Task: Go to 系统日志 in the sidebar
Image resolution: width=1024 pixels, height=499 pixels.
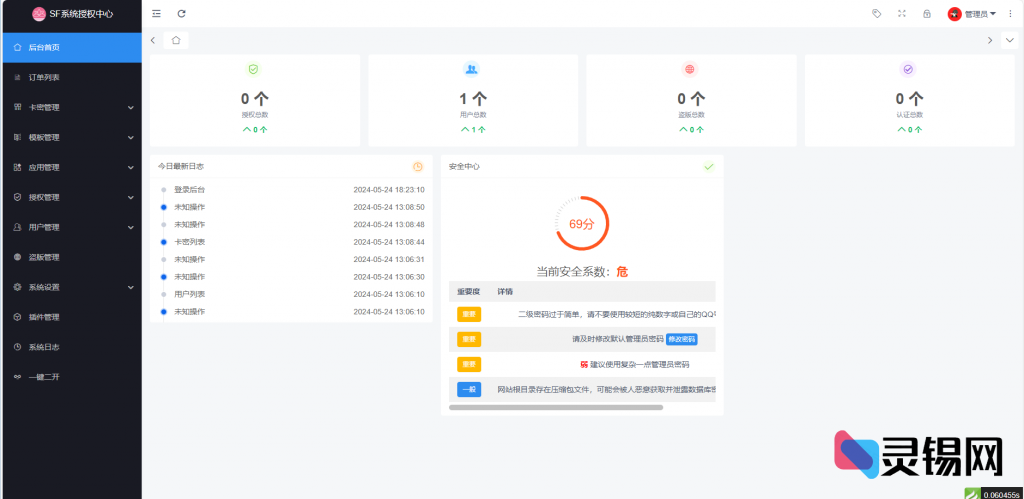Action: pyautogui.click(x=44, y=347)
